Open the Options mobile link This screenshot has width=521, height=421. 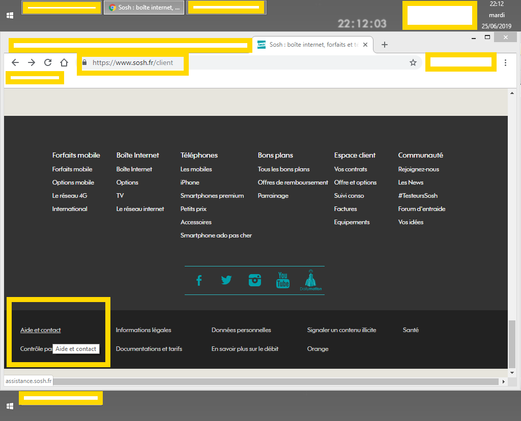[73, 183]
